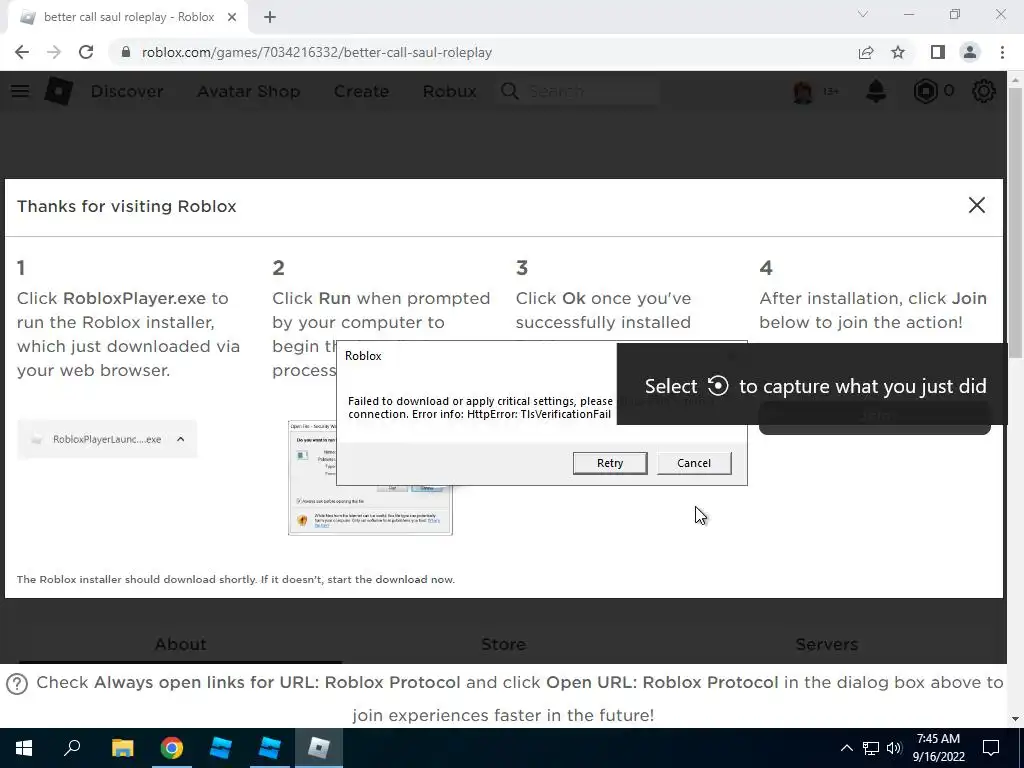
Task: Open the Robux page
Action: tap(449, 91)
